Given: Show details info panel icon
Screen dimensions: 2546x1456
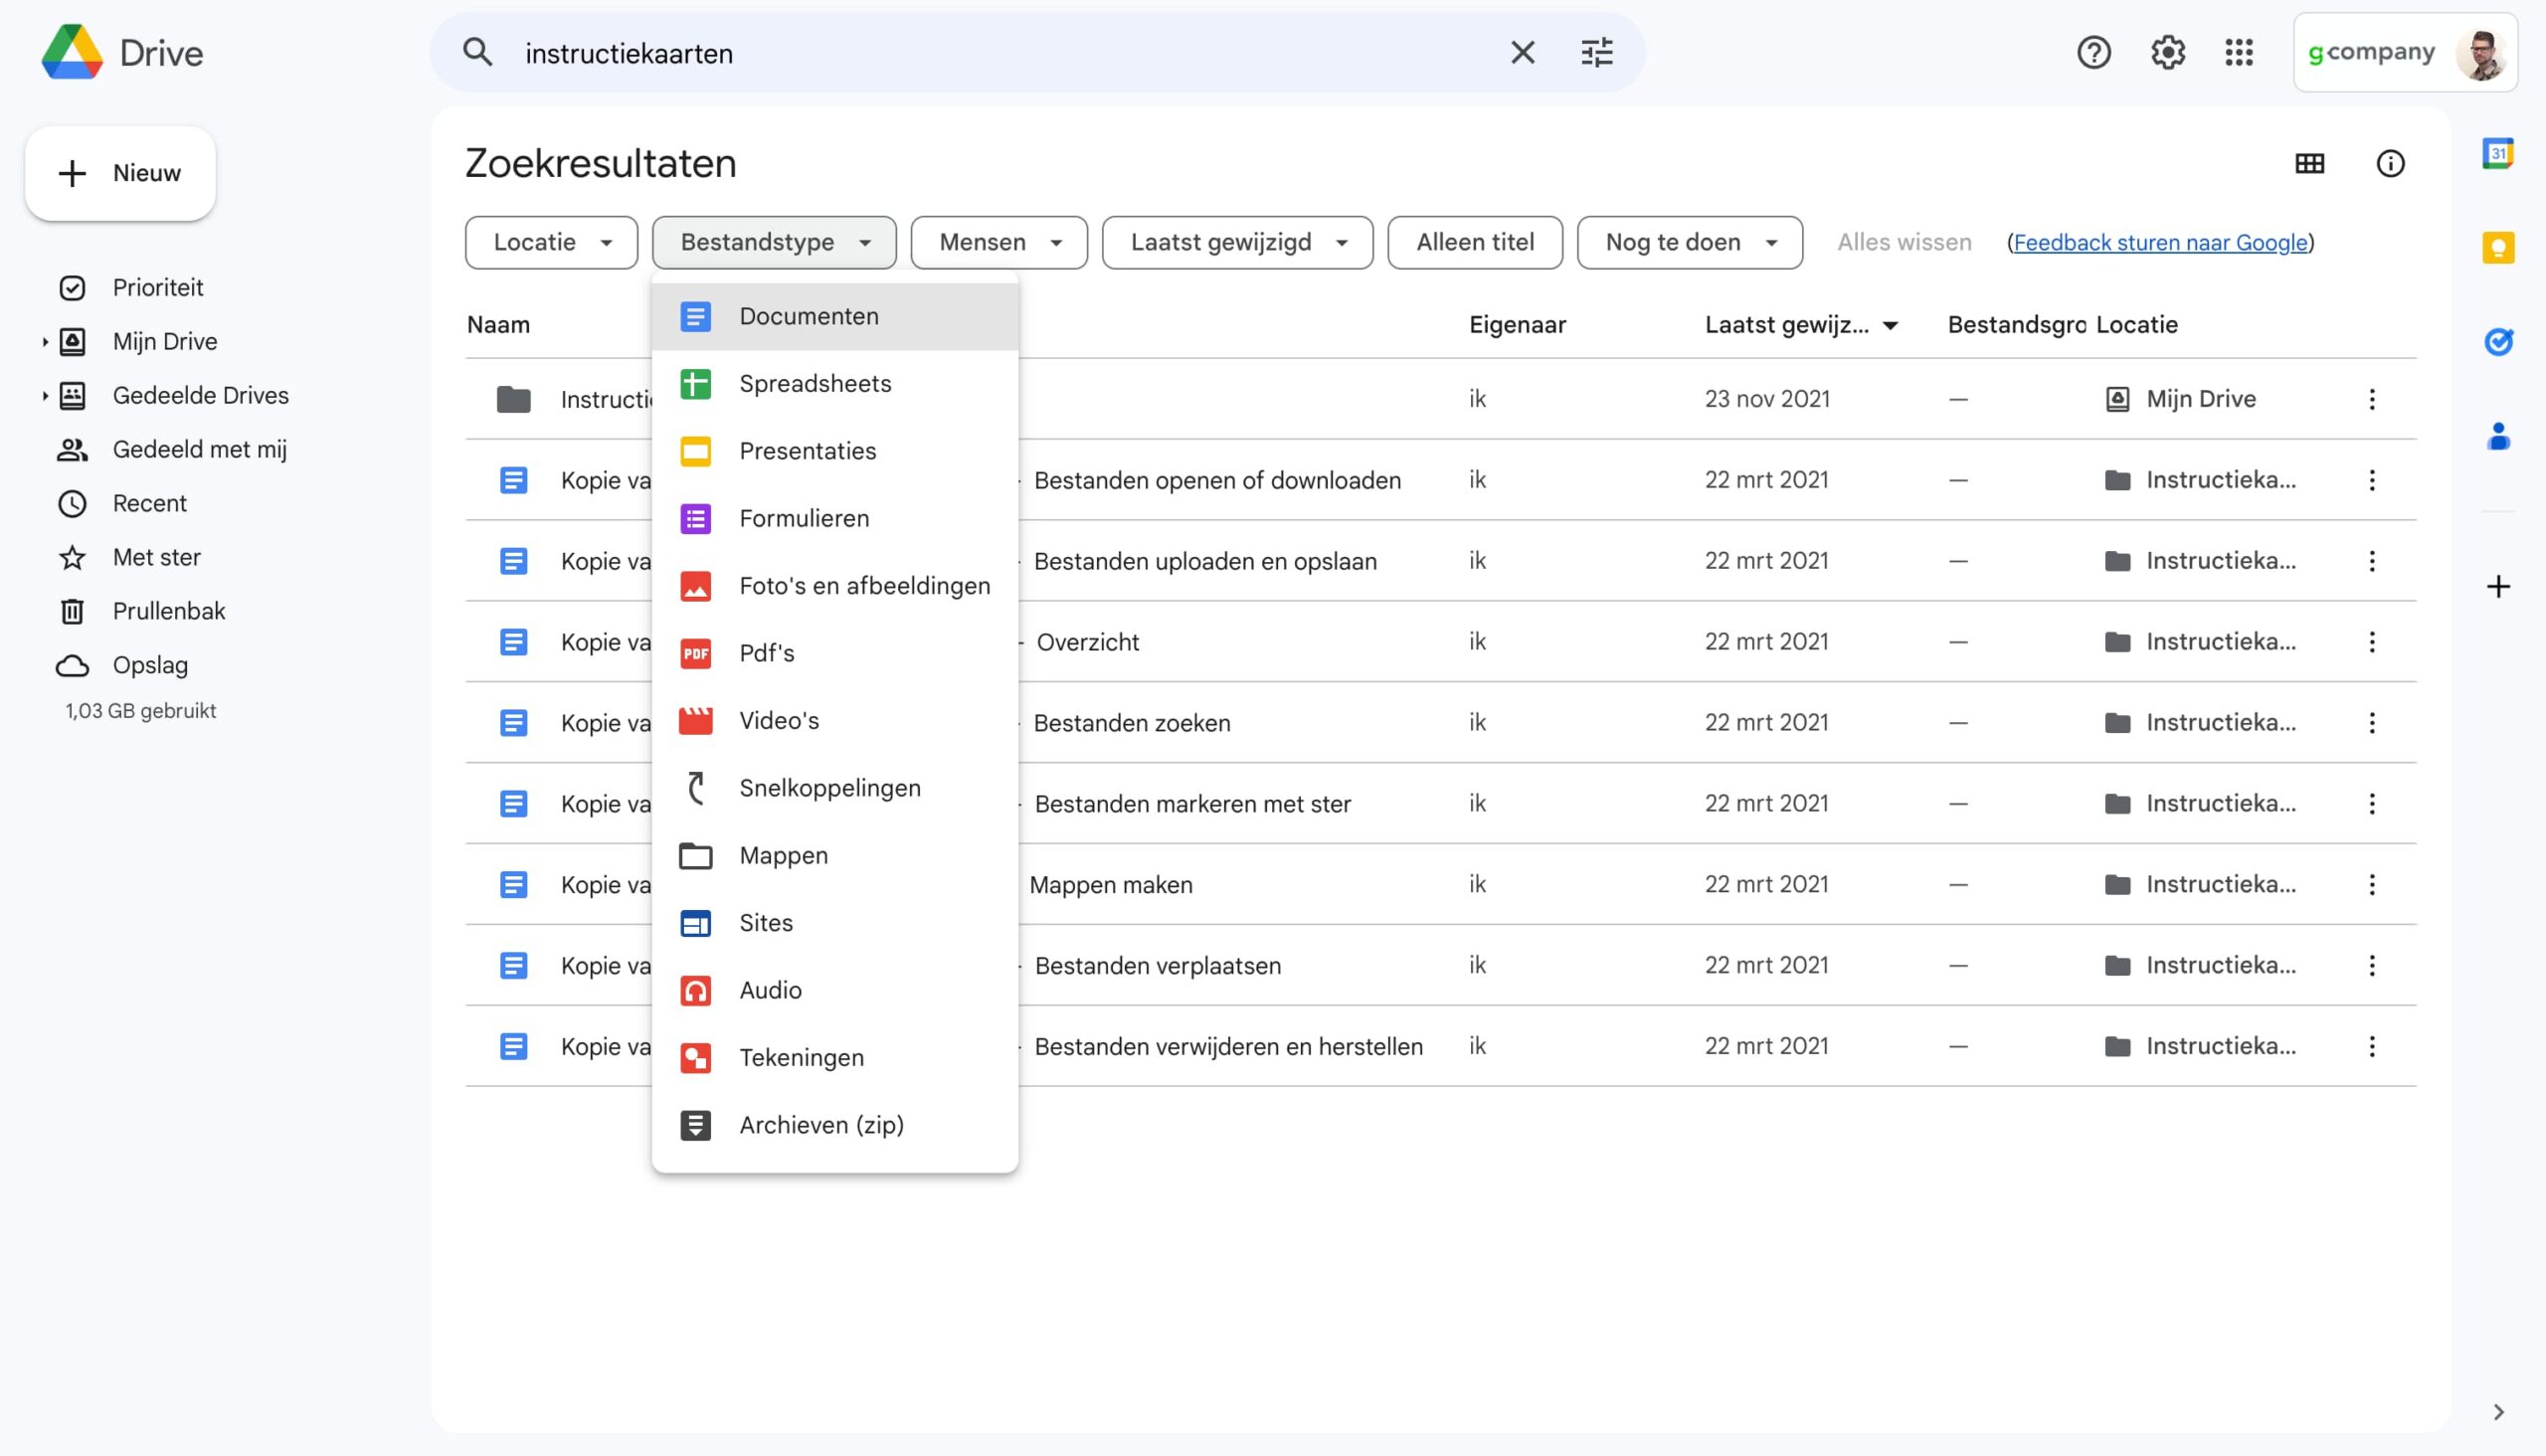Looking at the screenshot, I should [2390, 163].
